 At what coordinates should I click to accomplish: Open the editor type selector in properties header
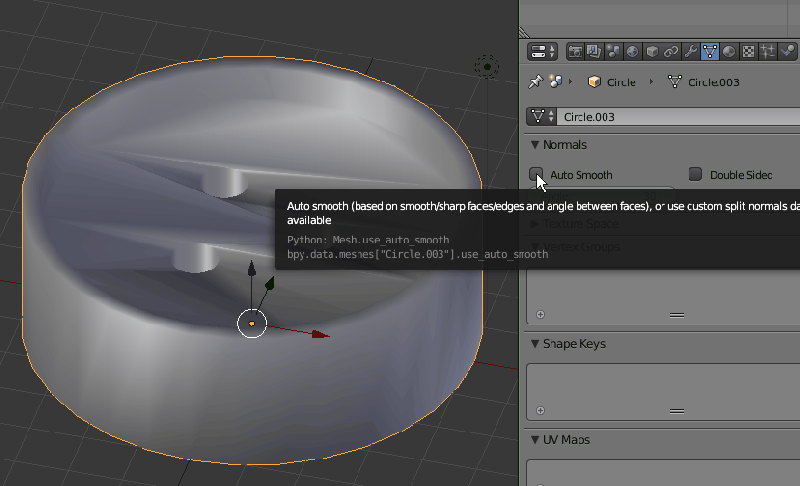click(x=542, y=52)
